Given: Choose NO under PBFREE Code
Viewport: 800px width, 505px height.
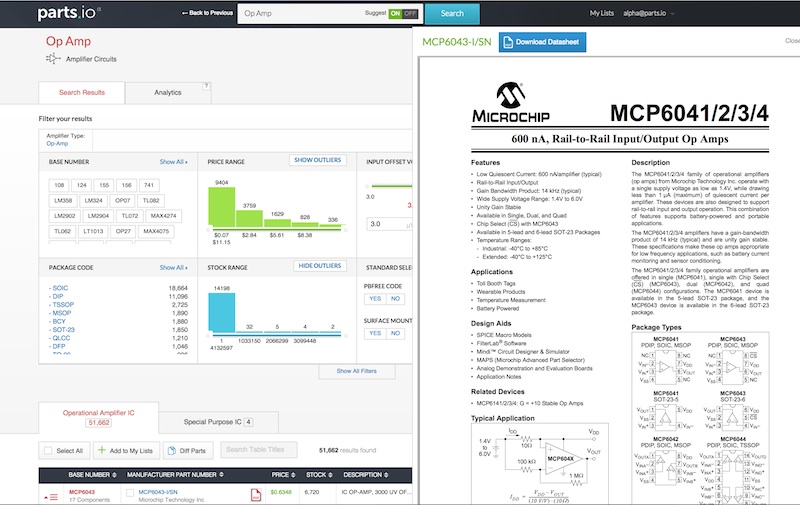Looking at the screenshot, I should [395, 299].
